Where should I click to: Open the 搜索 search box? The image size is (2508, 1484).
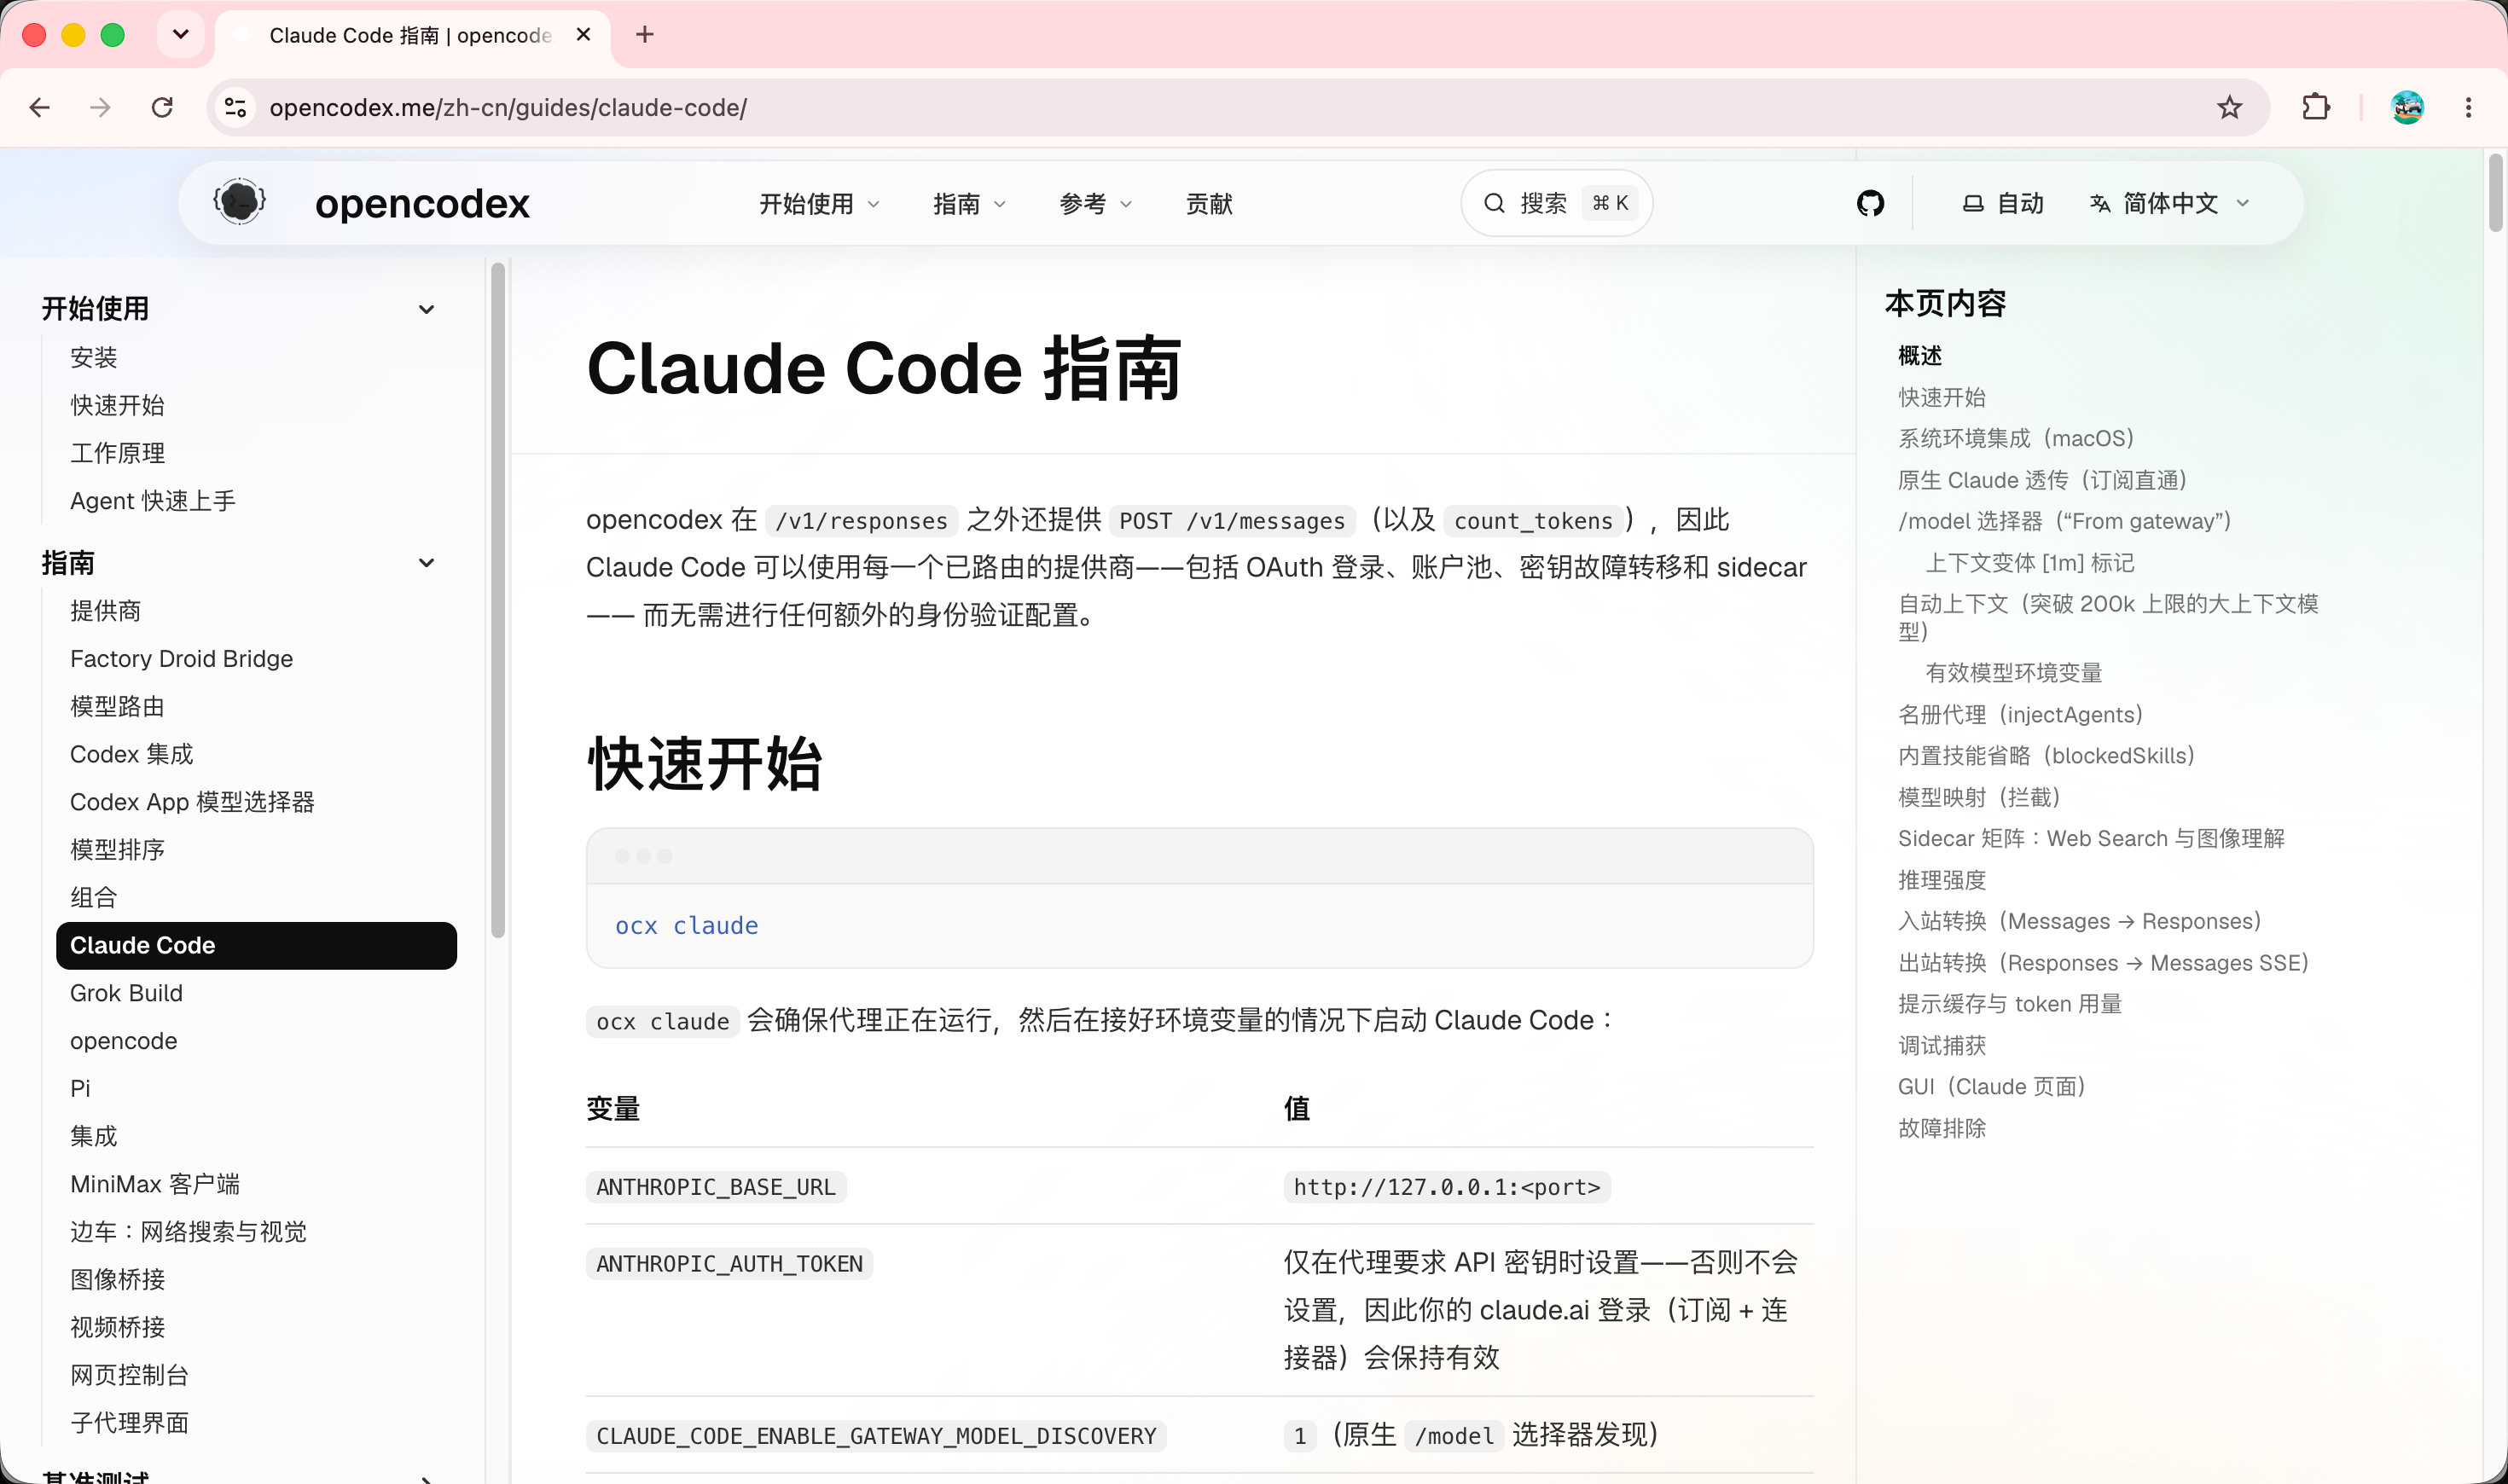click(1556, 203)
